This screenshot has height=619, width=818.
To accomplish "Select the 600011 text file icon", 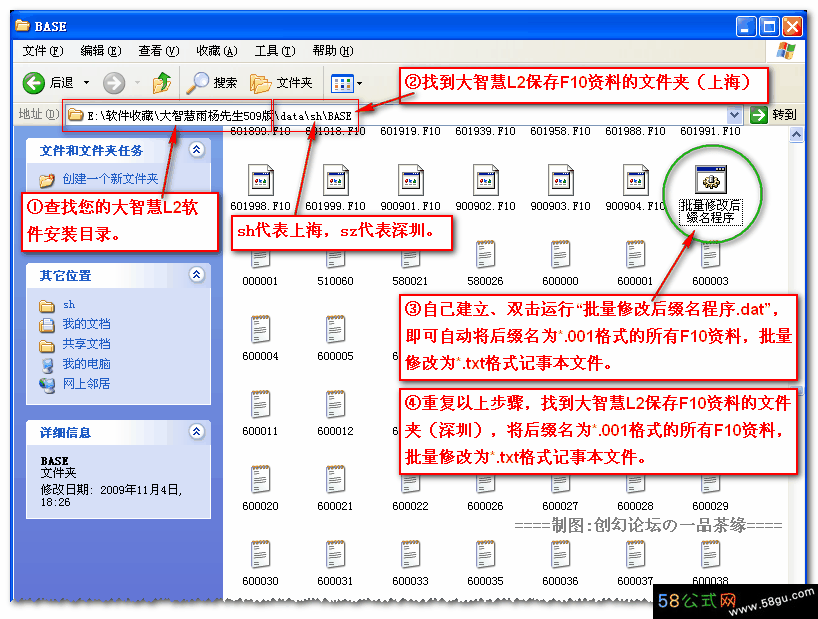I will [260, 405].
